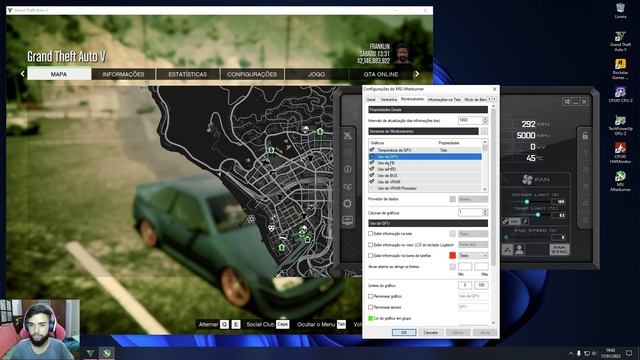Toggle LCD do teclado Logitech checkbox
The width and height of the screenshot is (640, 360).
click(371, 244)
